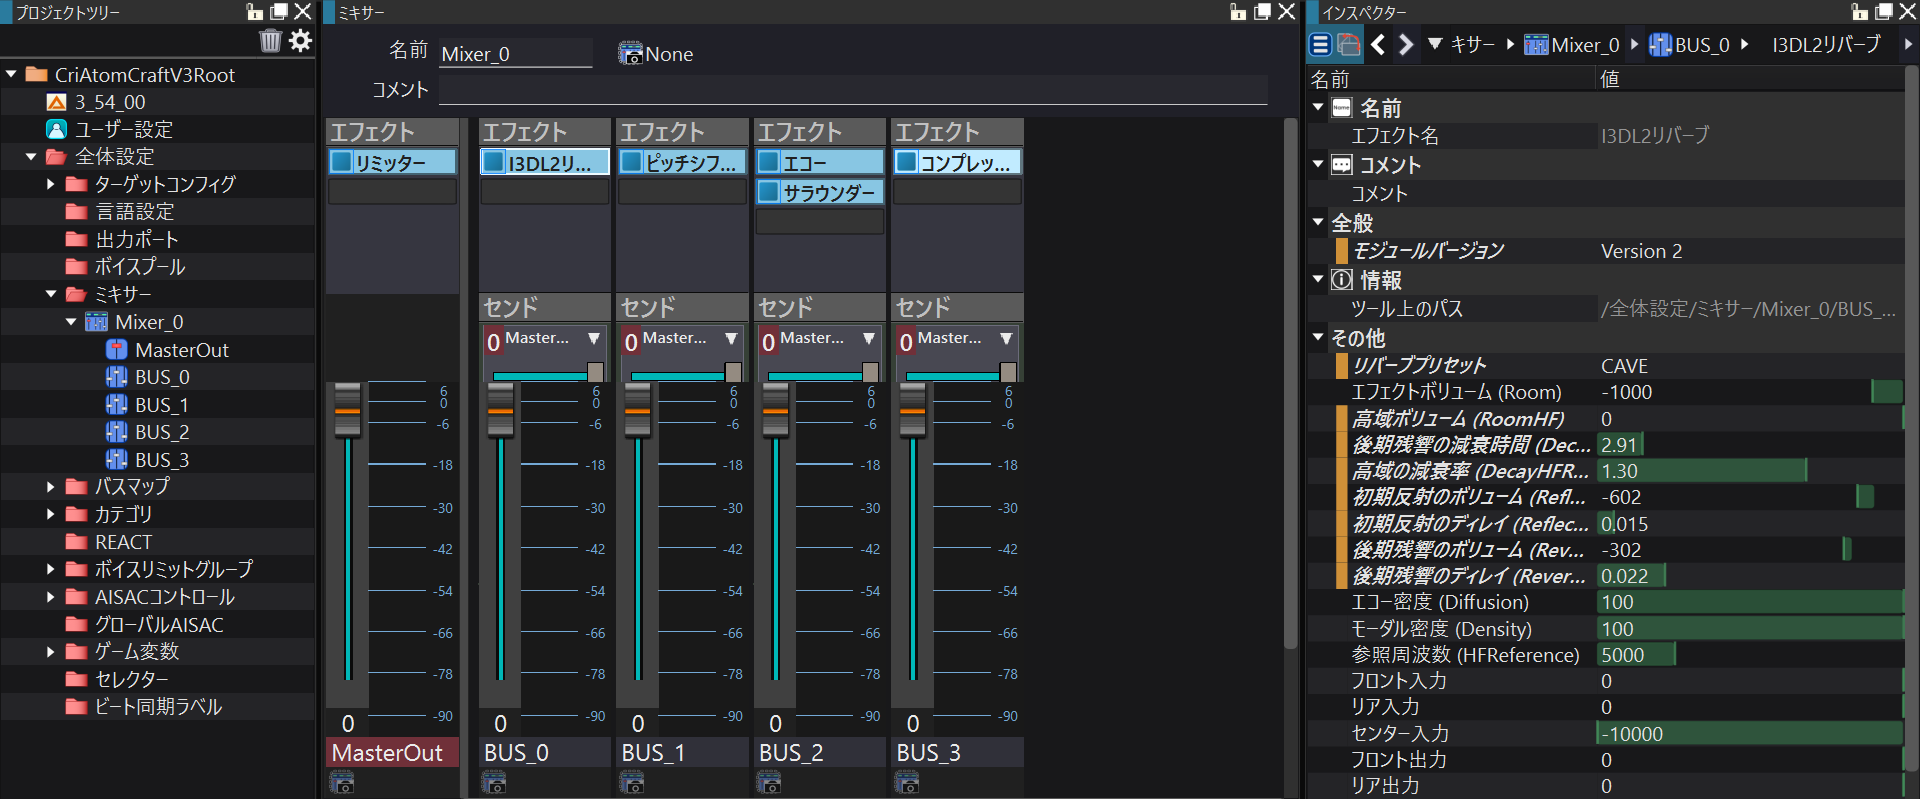Click the BUS_3 volume fader handle
The height and width of the screenshot is (799, 1920).
coord(912,410)
